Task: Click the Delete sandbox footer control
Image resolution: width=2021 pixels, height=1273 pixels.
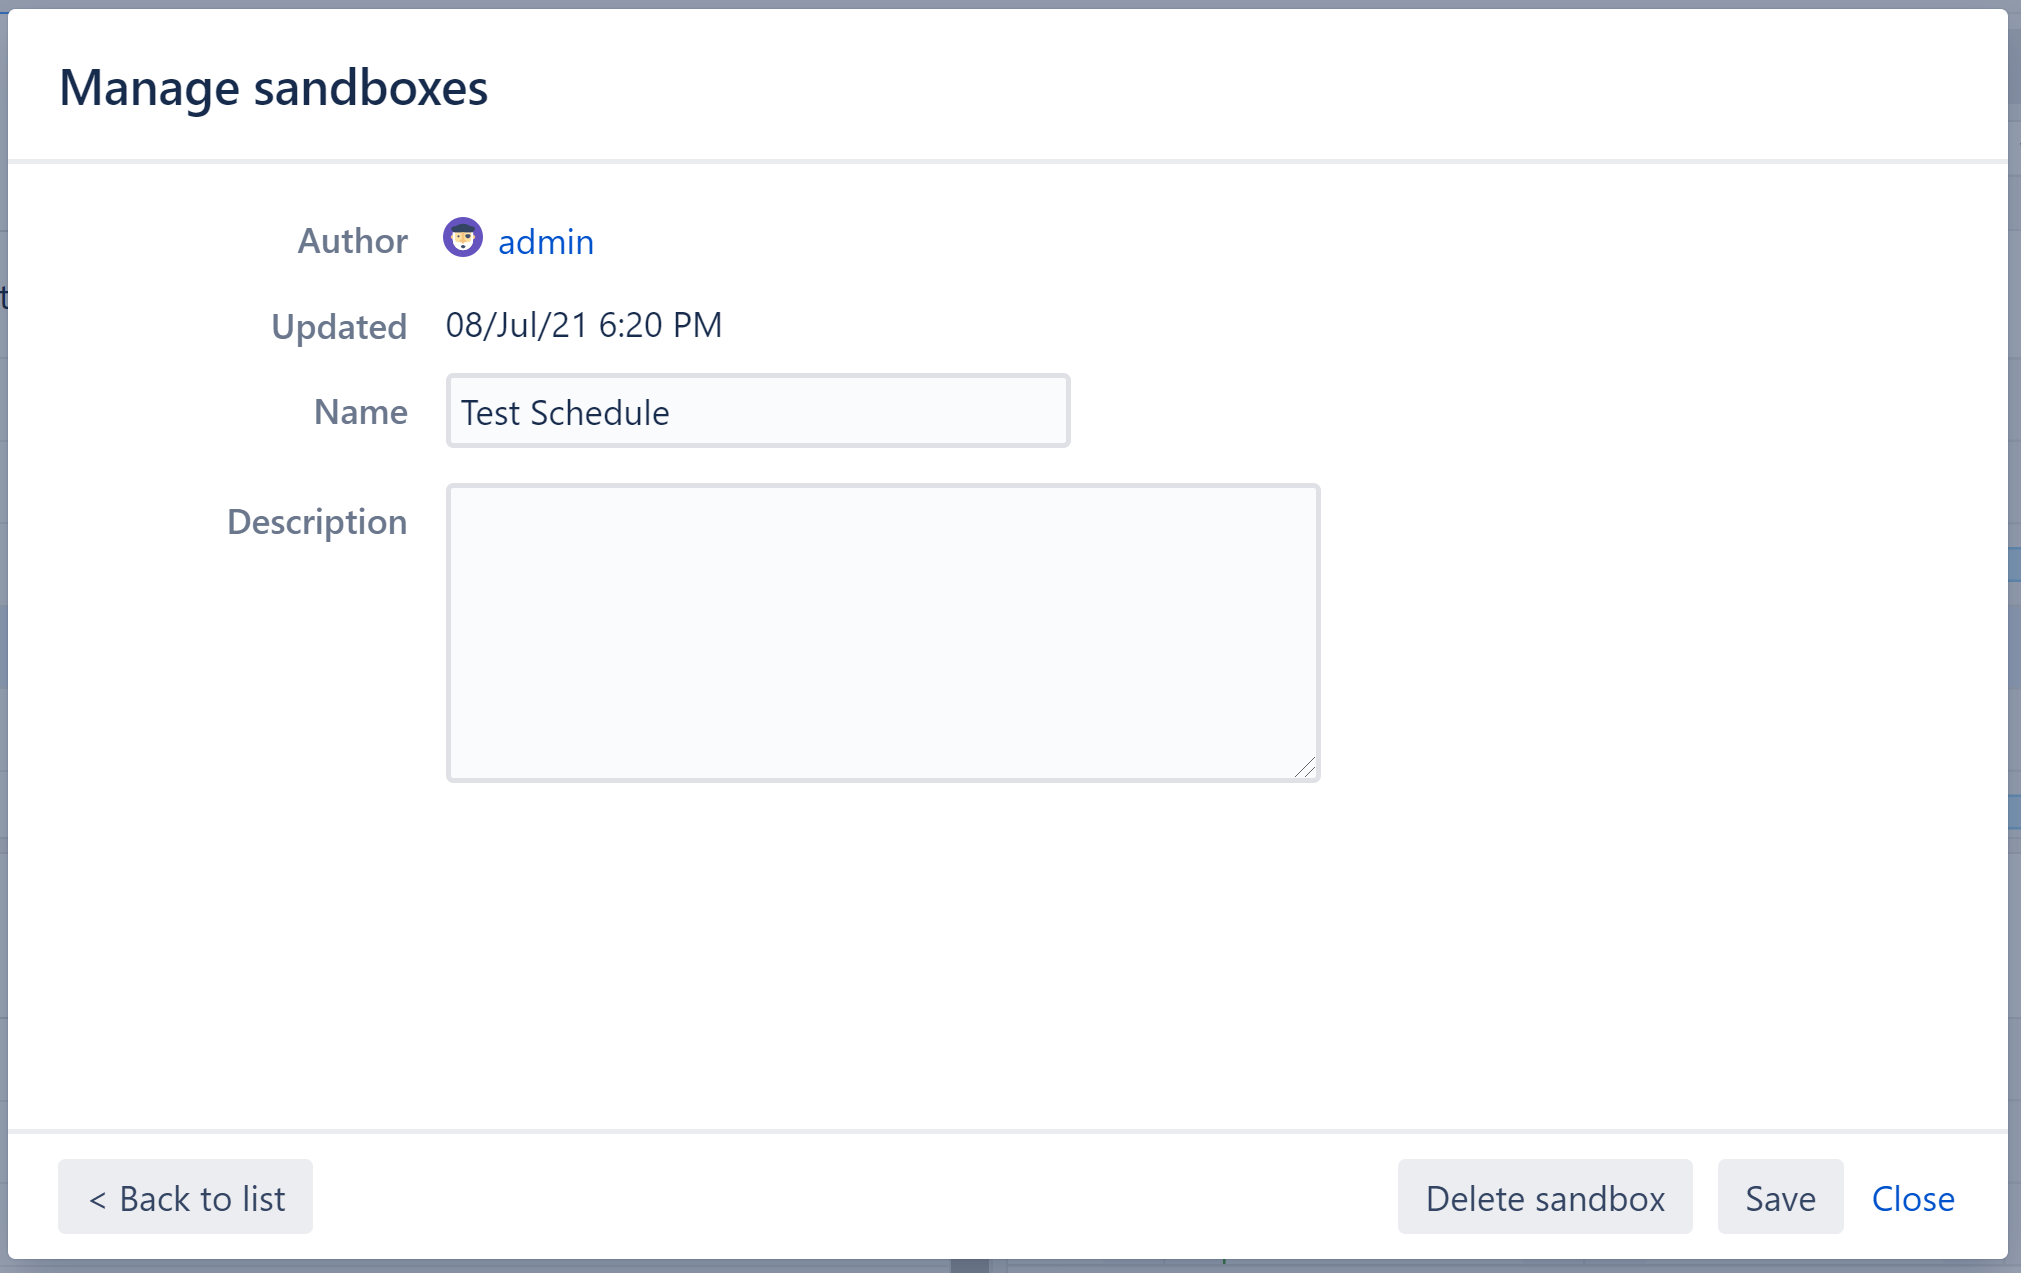Action: [1544, 1197]
